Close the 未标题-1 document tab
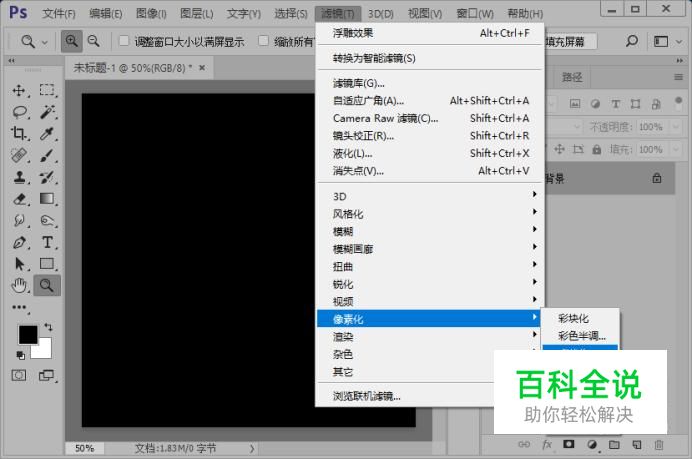Screen dimensions: 692x459 point(202,68)
